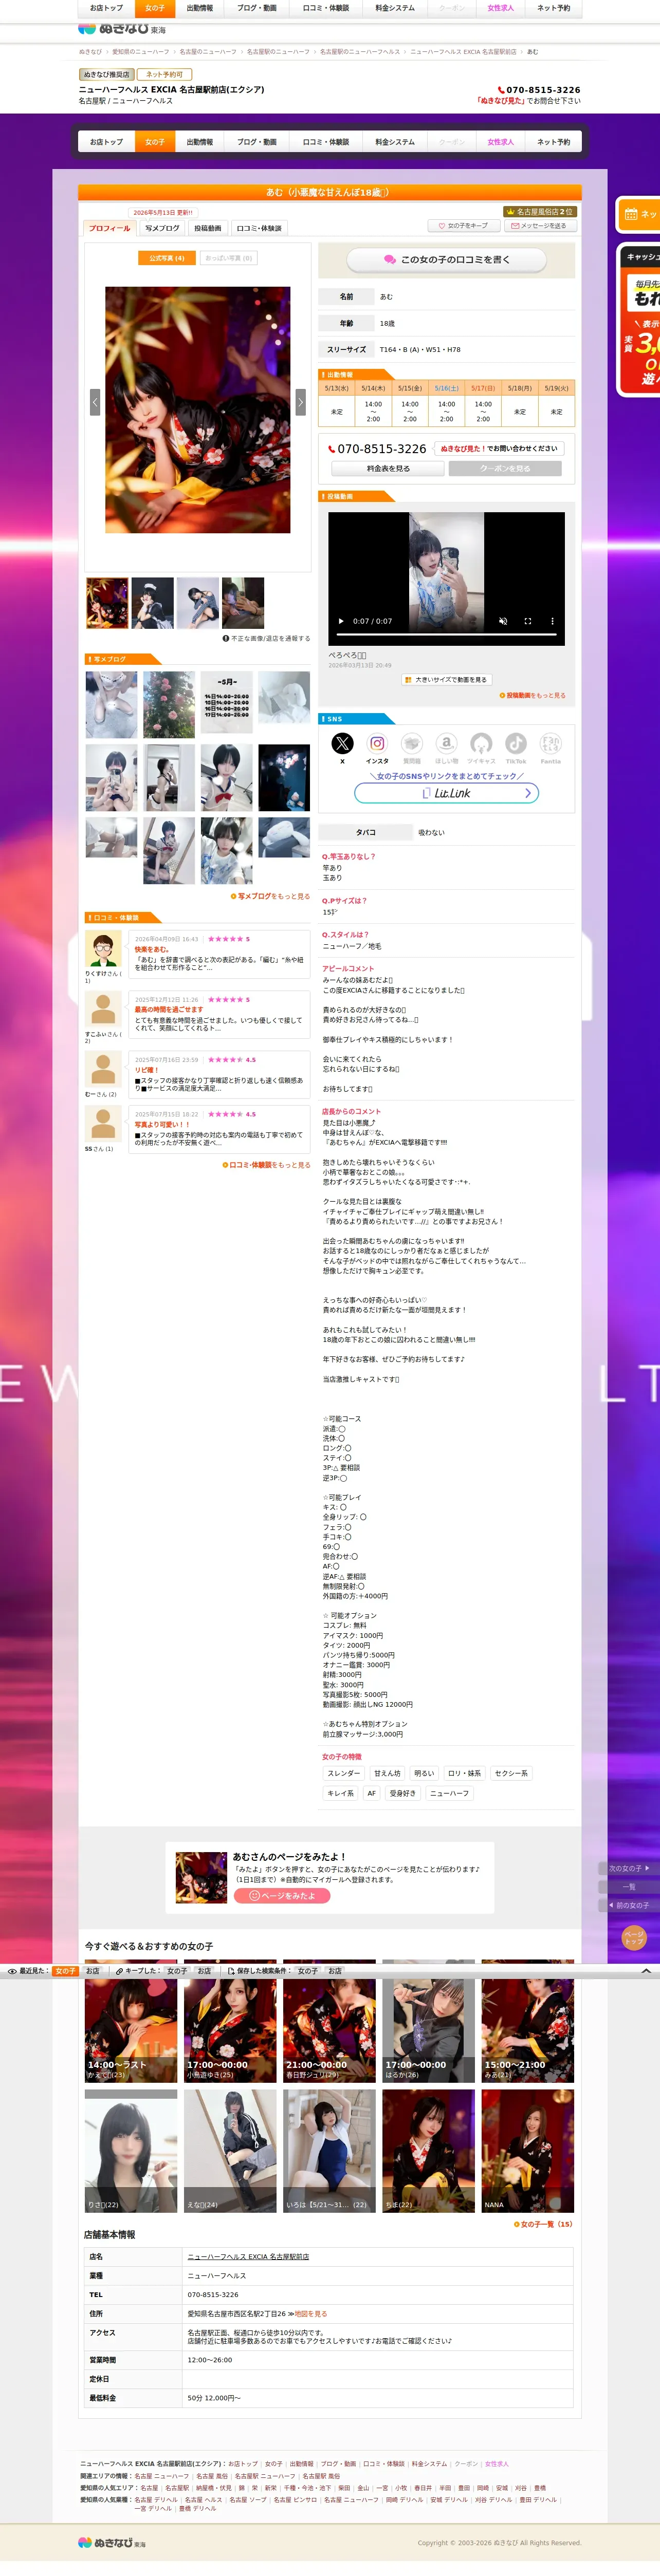Open the Instagram SNS icon
This screenshot has height=2576, width=660.
377,743
